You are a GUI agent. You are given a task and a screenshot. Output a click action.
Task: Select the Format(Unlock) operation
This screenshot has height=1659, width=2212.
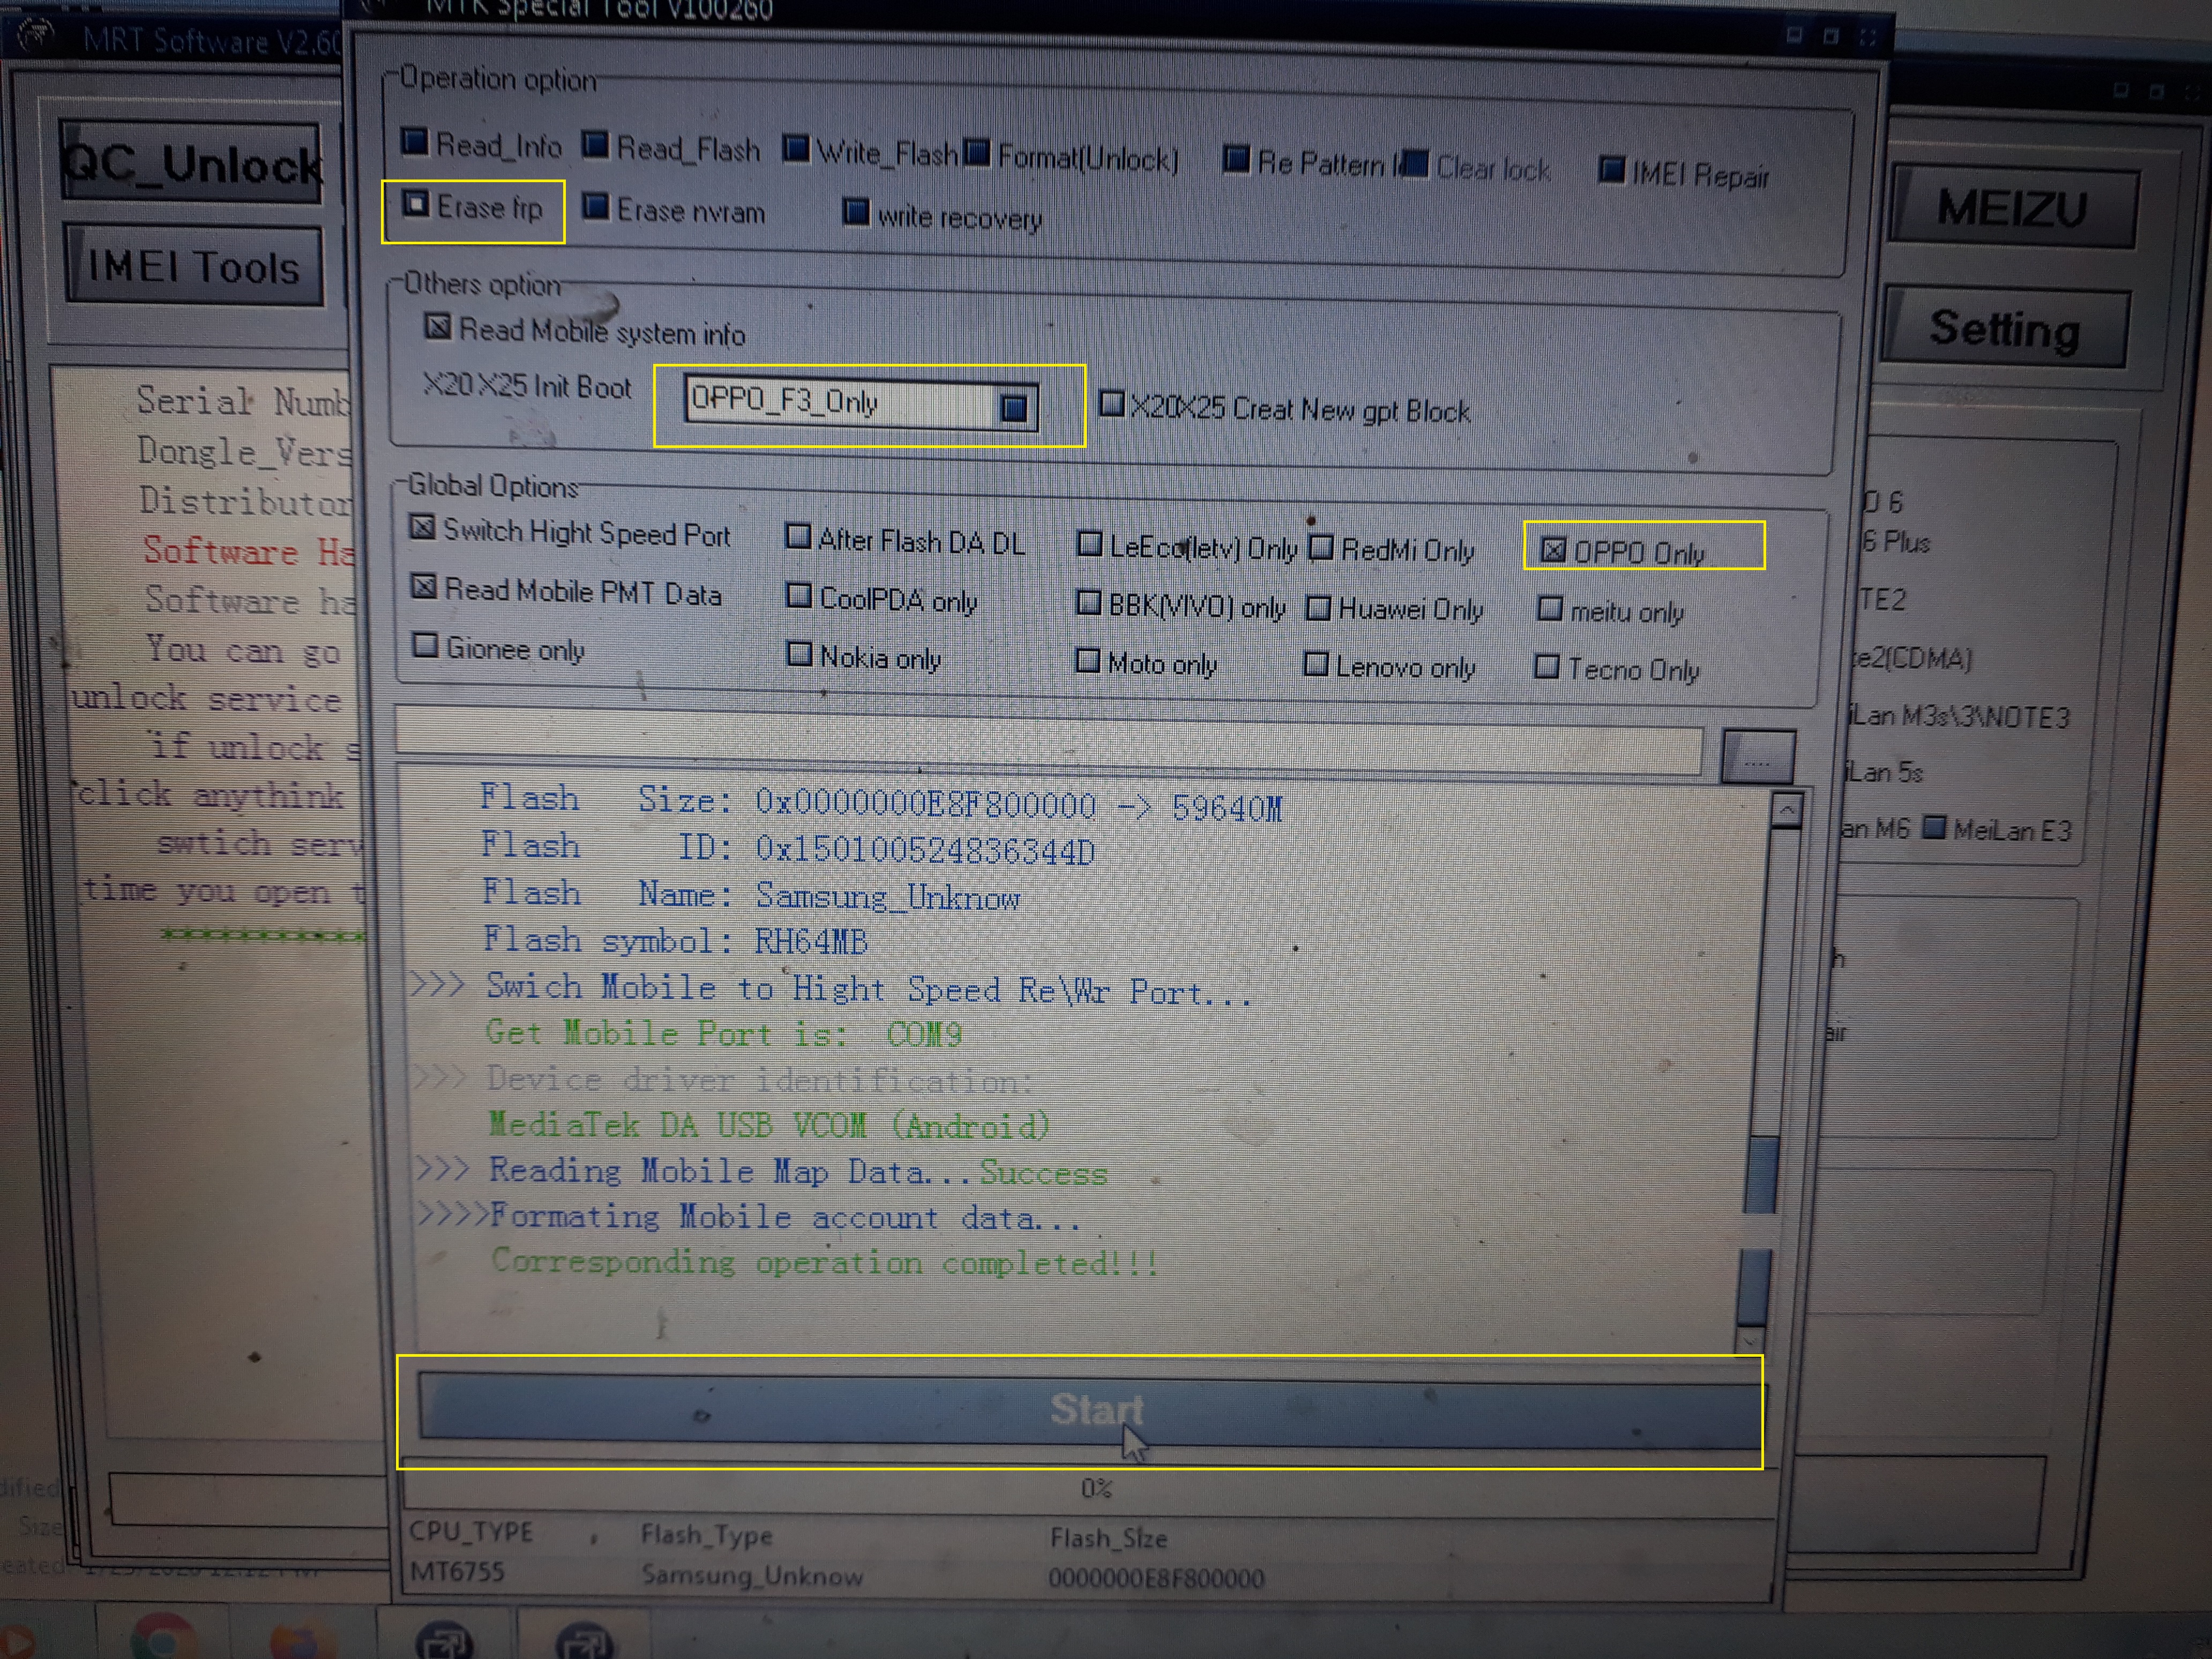click(x=977, y=154)
